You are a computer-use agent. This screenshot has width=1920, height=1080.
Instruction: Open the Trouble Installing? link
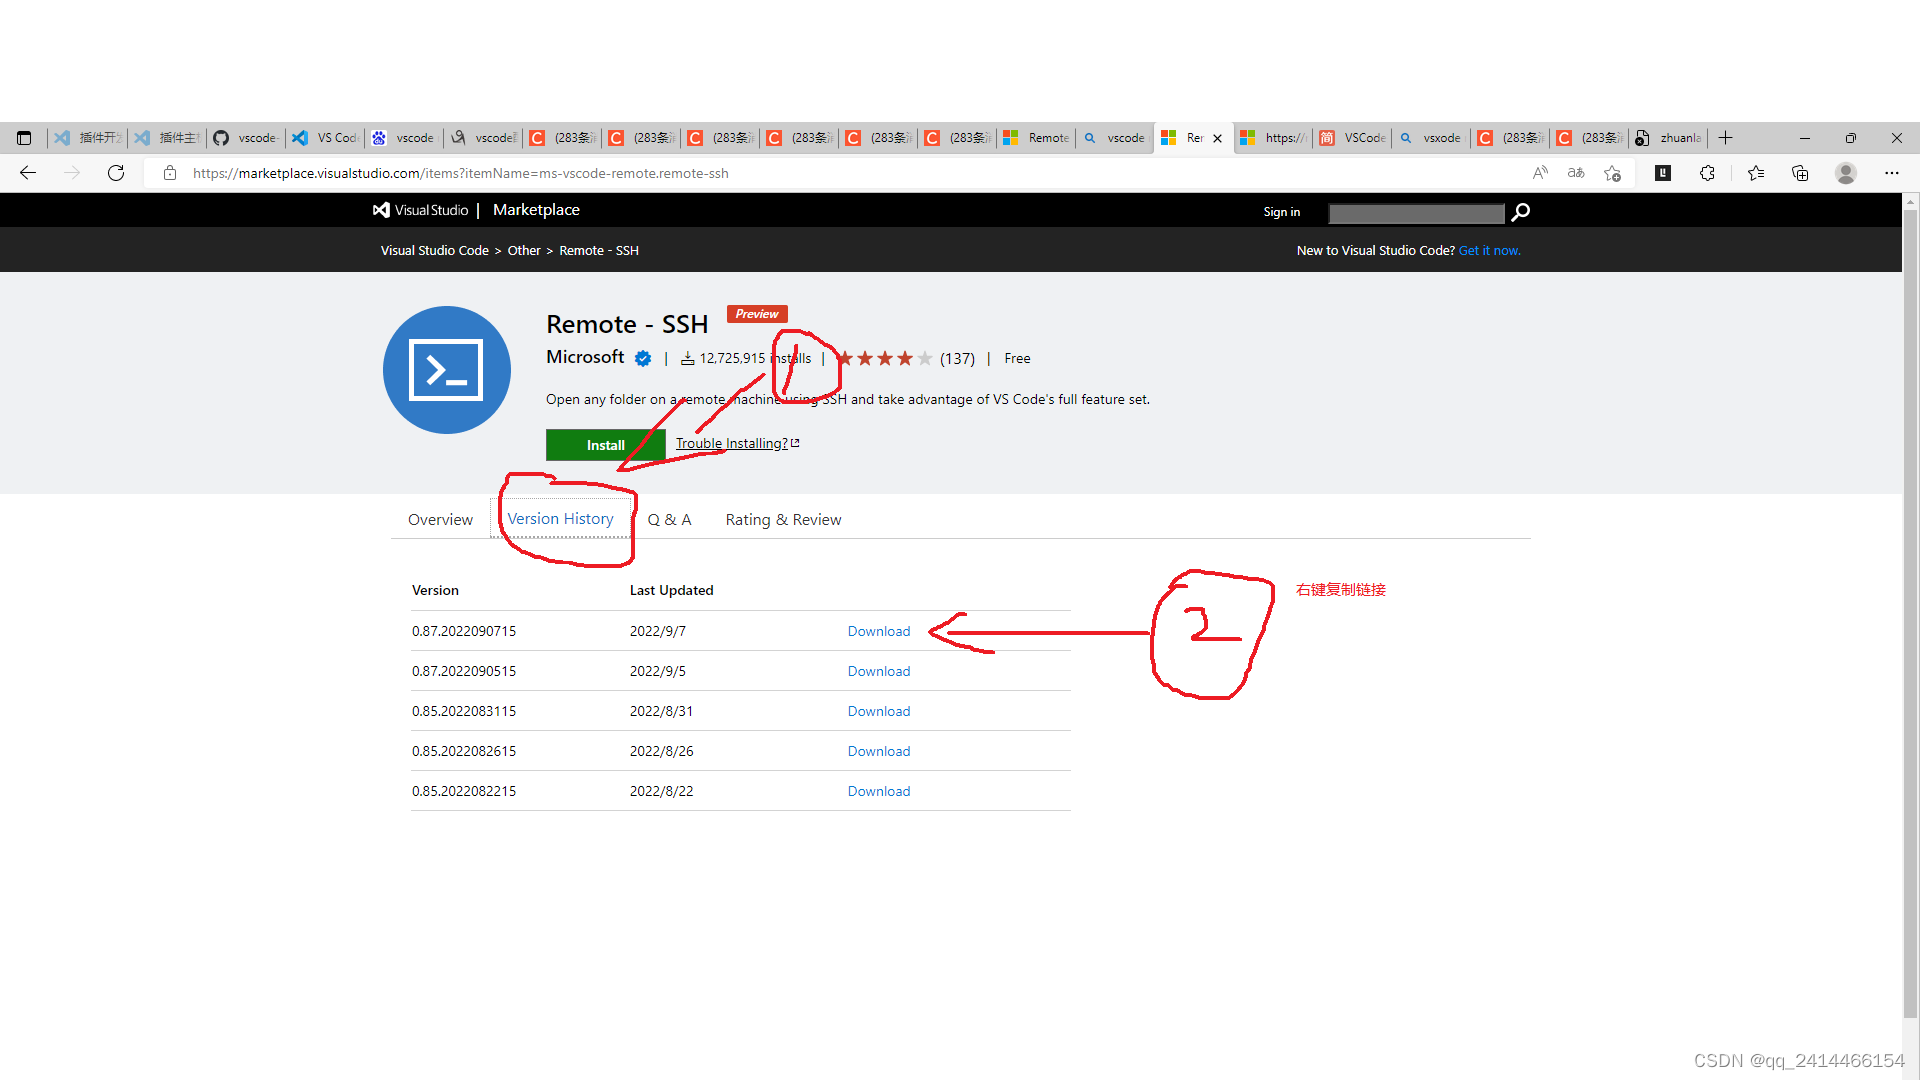pyautogui.click(x=737, y=443)
